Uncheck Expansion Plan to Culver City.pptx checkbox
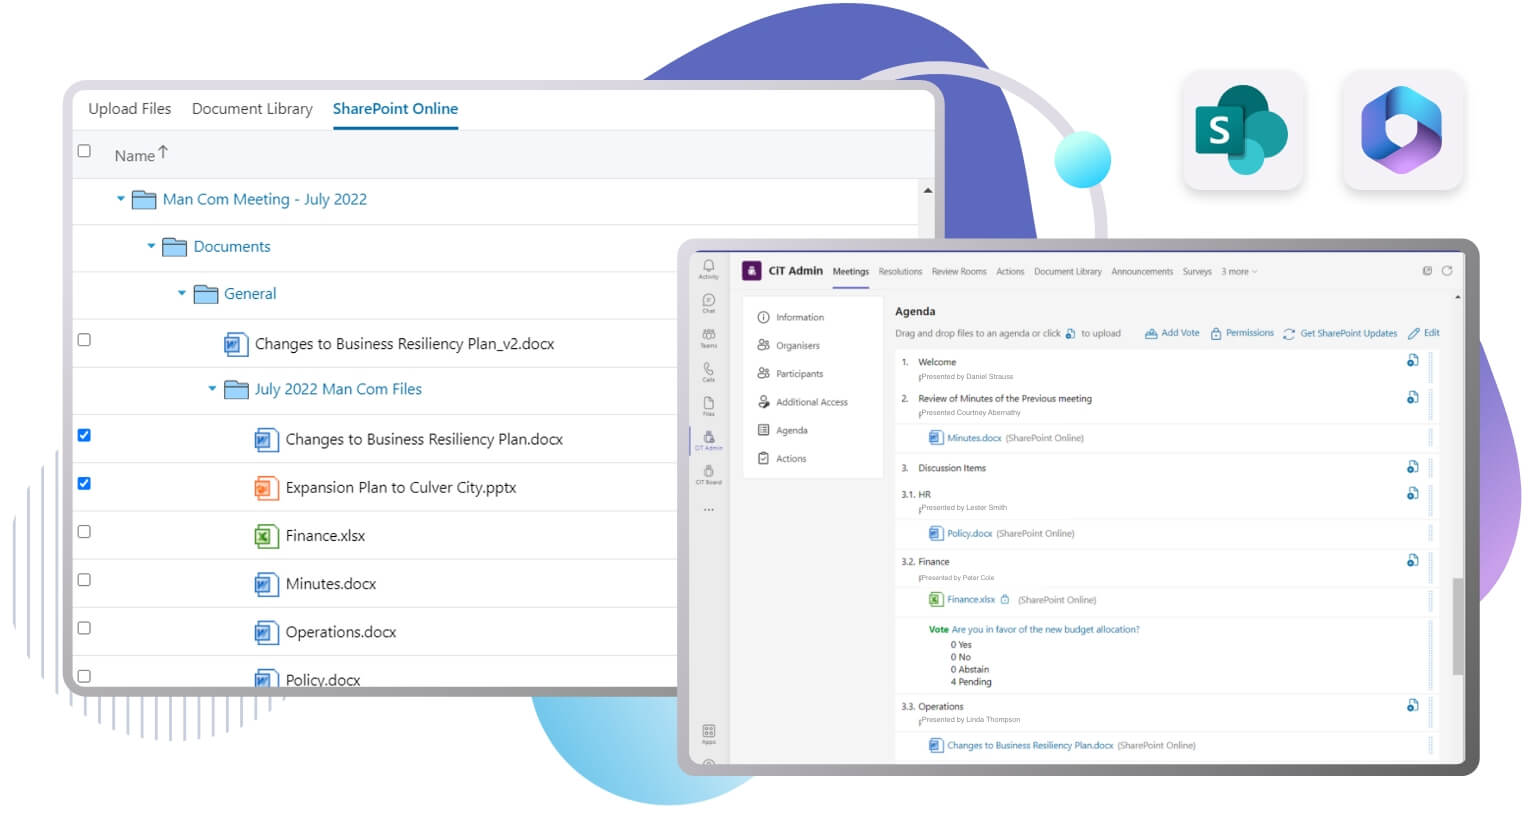The image size is (1530, 816). (84, 484)
